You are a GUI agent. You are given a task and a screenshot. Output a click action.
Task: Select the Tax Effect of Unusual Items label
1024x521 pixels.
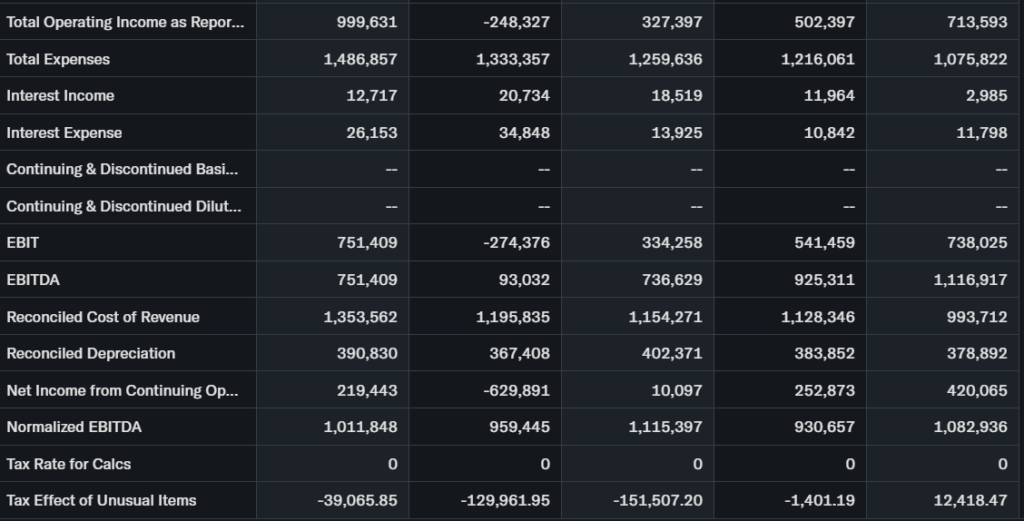click(x=101, y=500)
